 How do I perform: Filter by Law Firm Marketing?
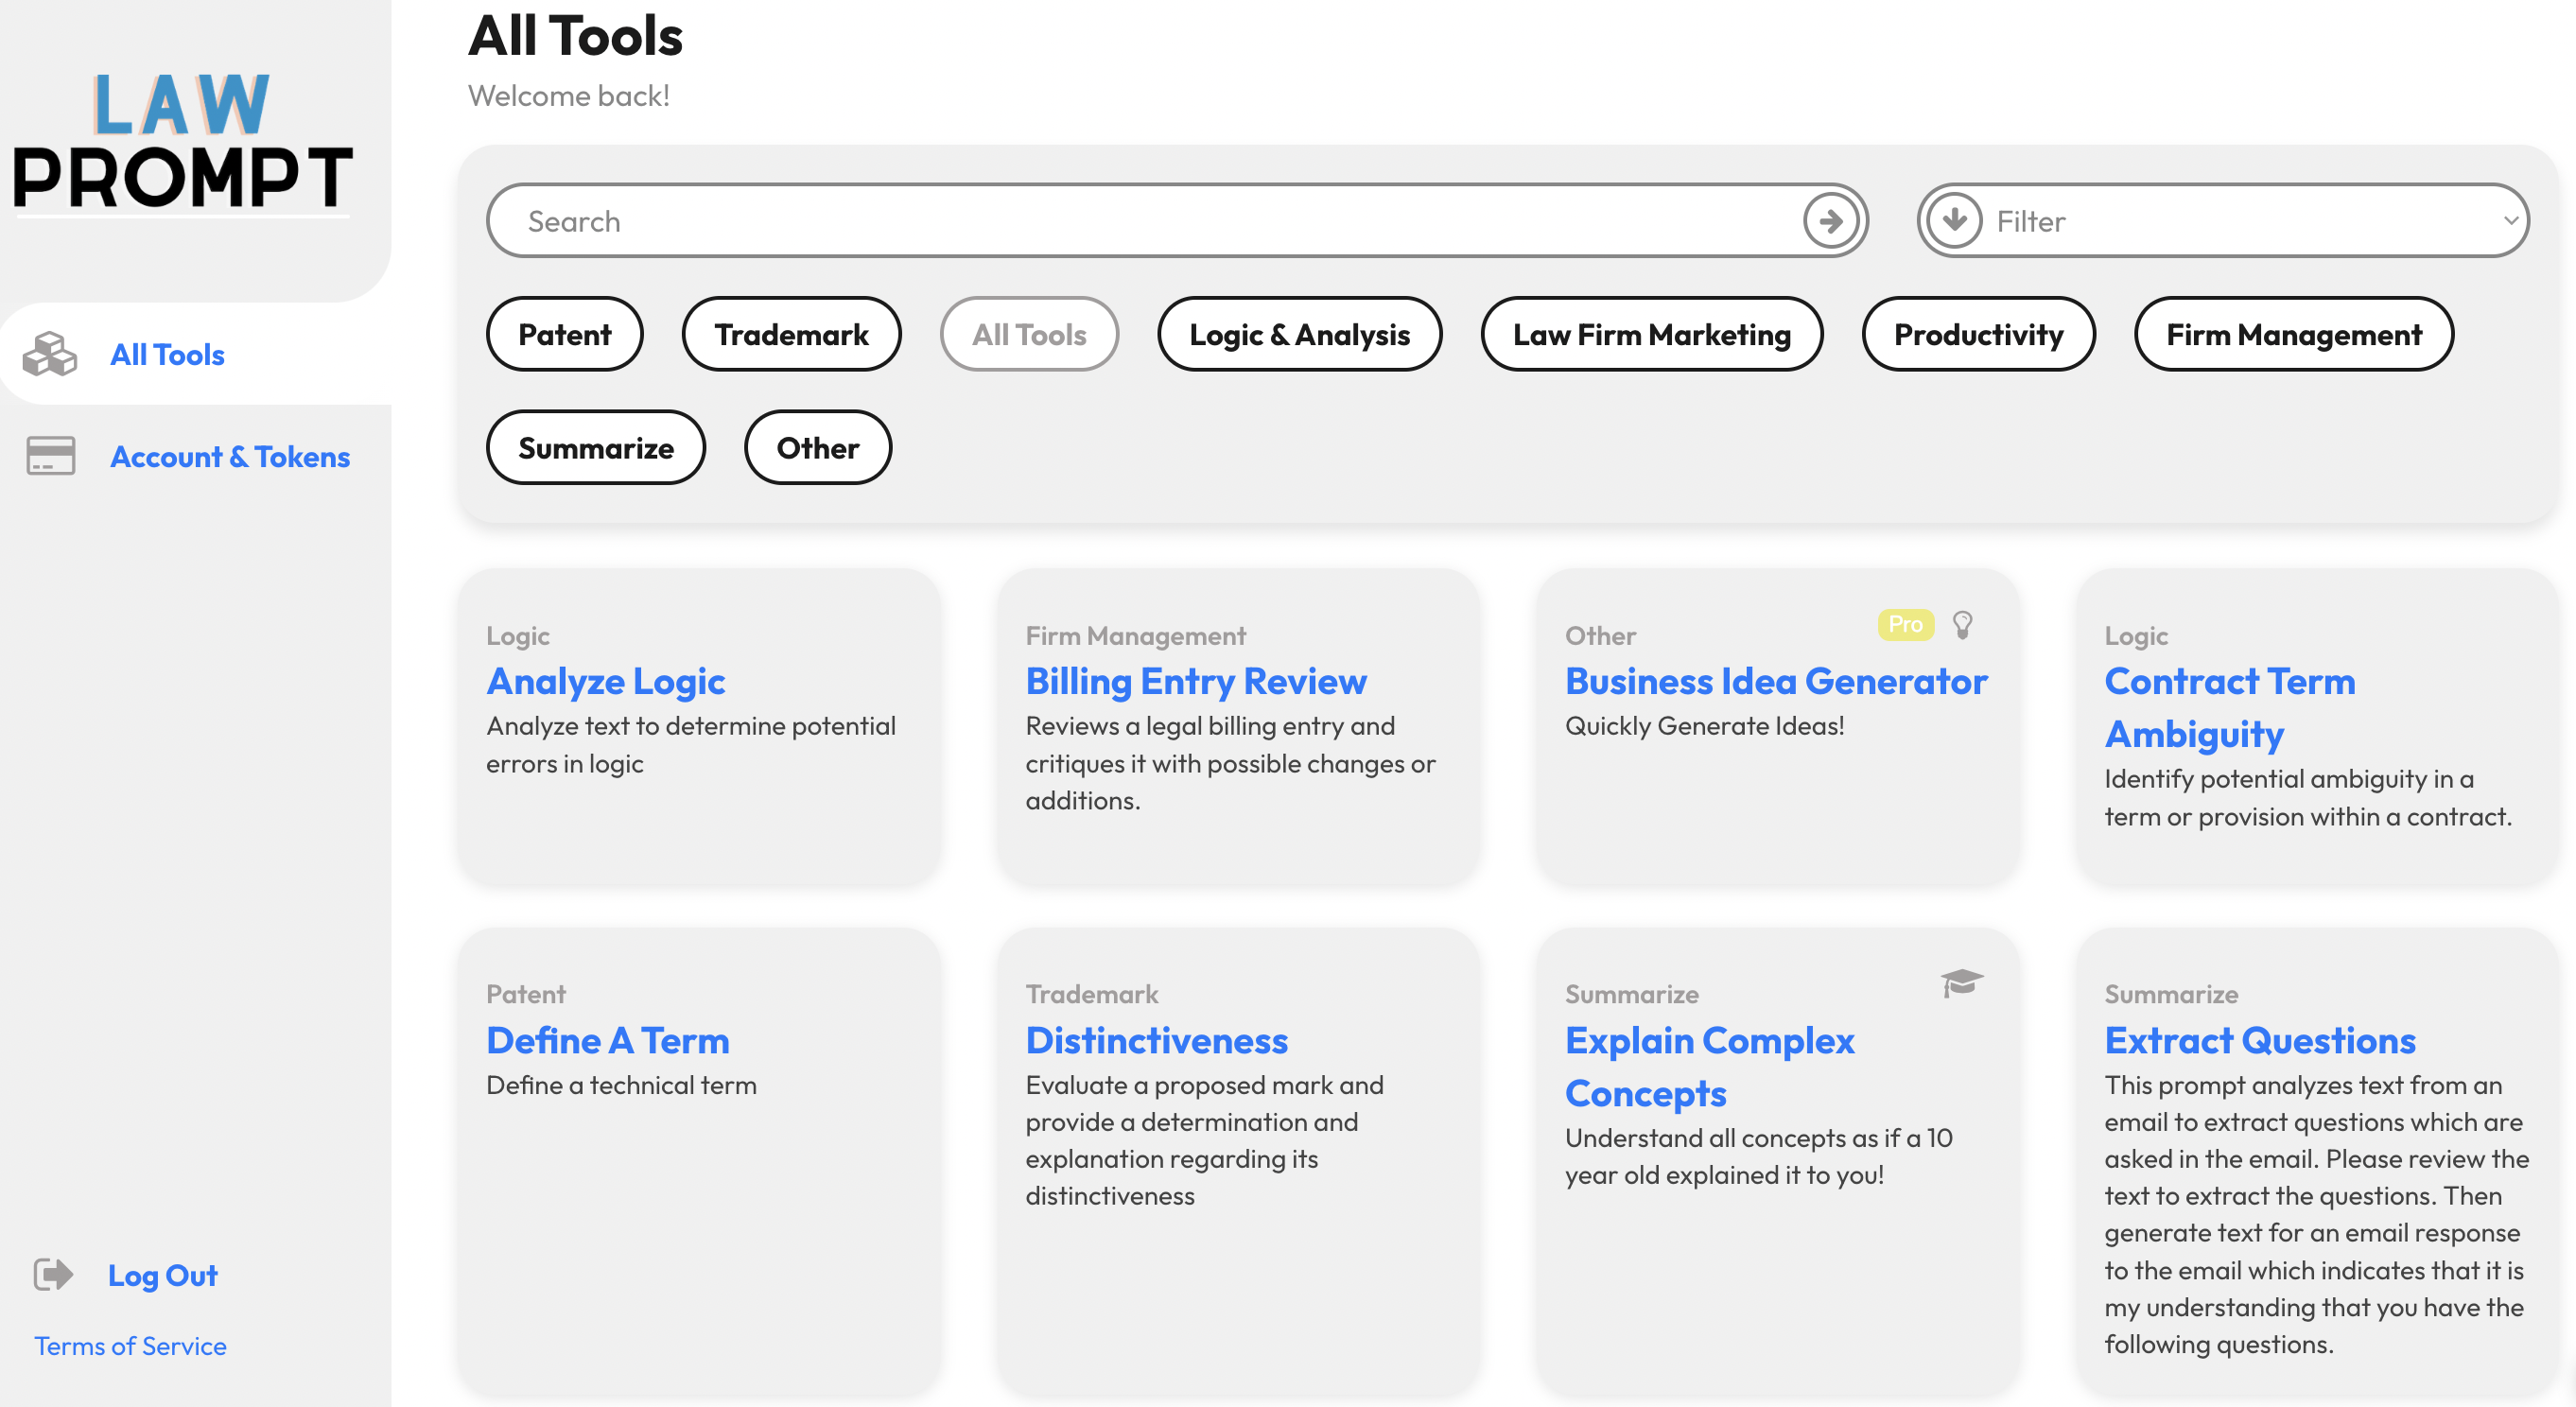click(x=1651, y=334)
